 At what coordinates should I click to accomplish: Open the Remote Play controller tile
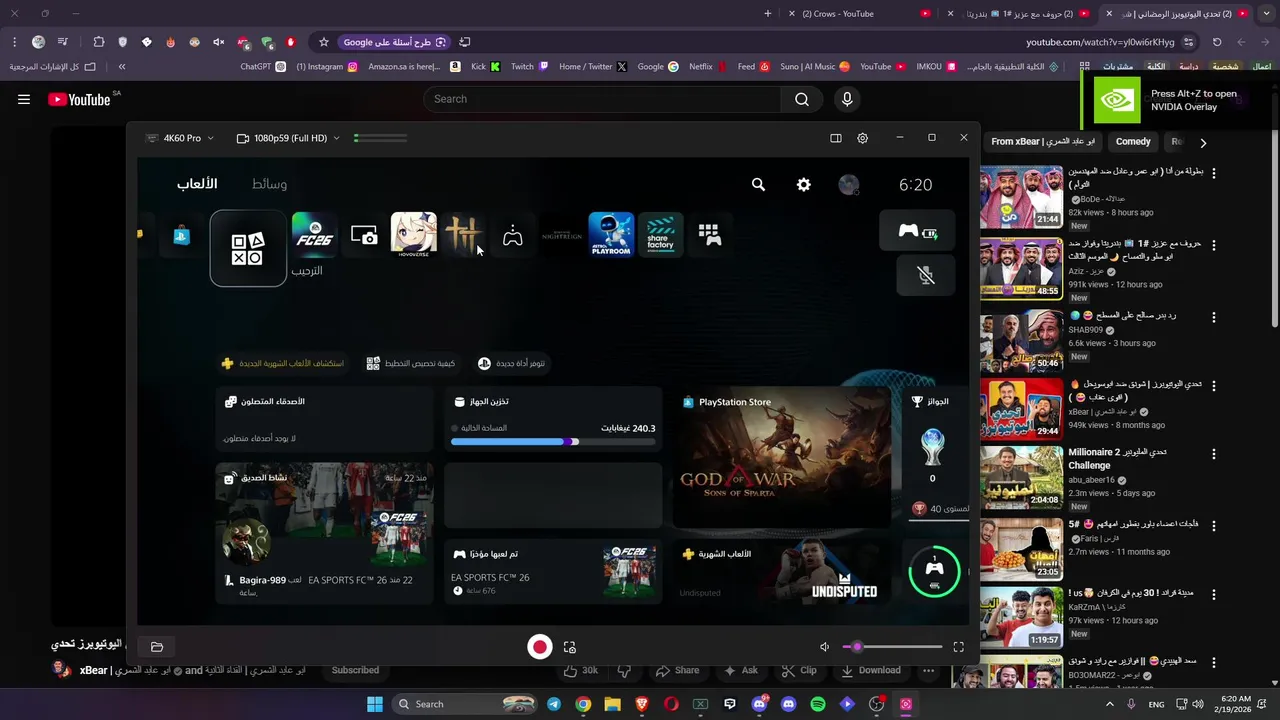[x=512, y=235]
